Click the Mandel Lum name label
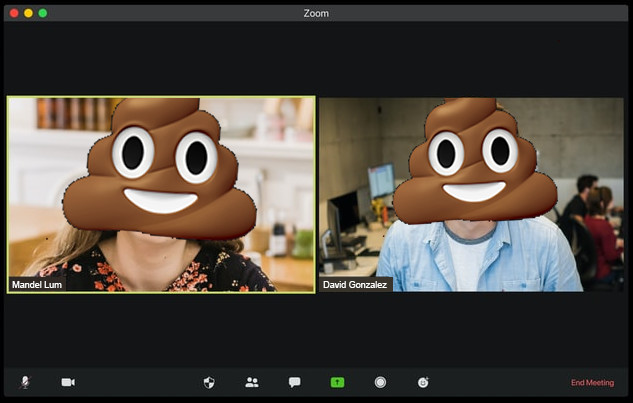Screen dimensions: 633x403 tap(36, 285)
